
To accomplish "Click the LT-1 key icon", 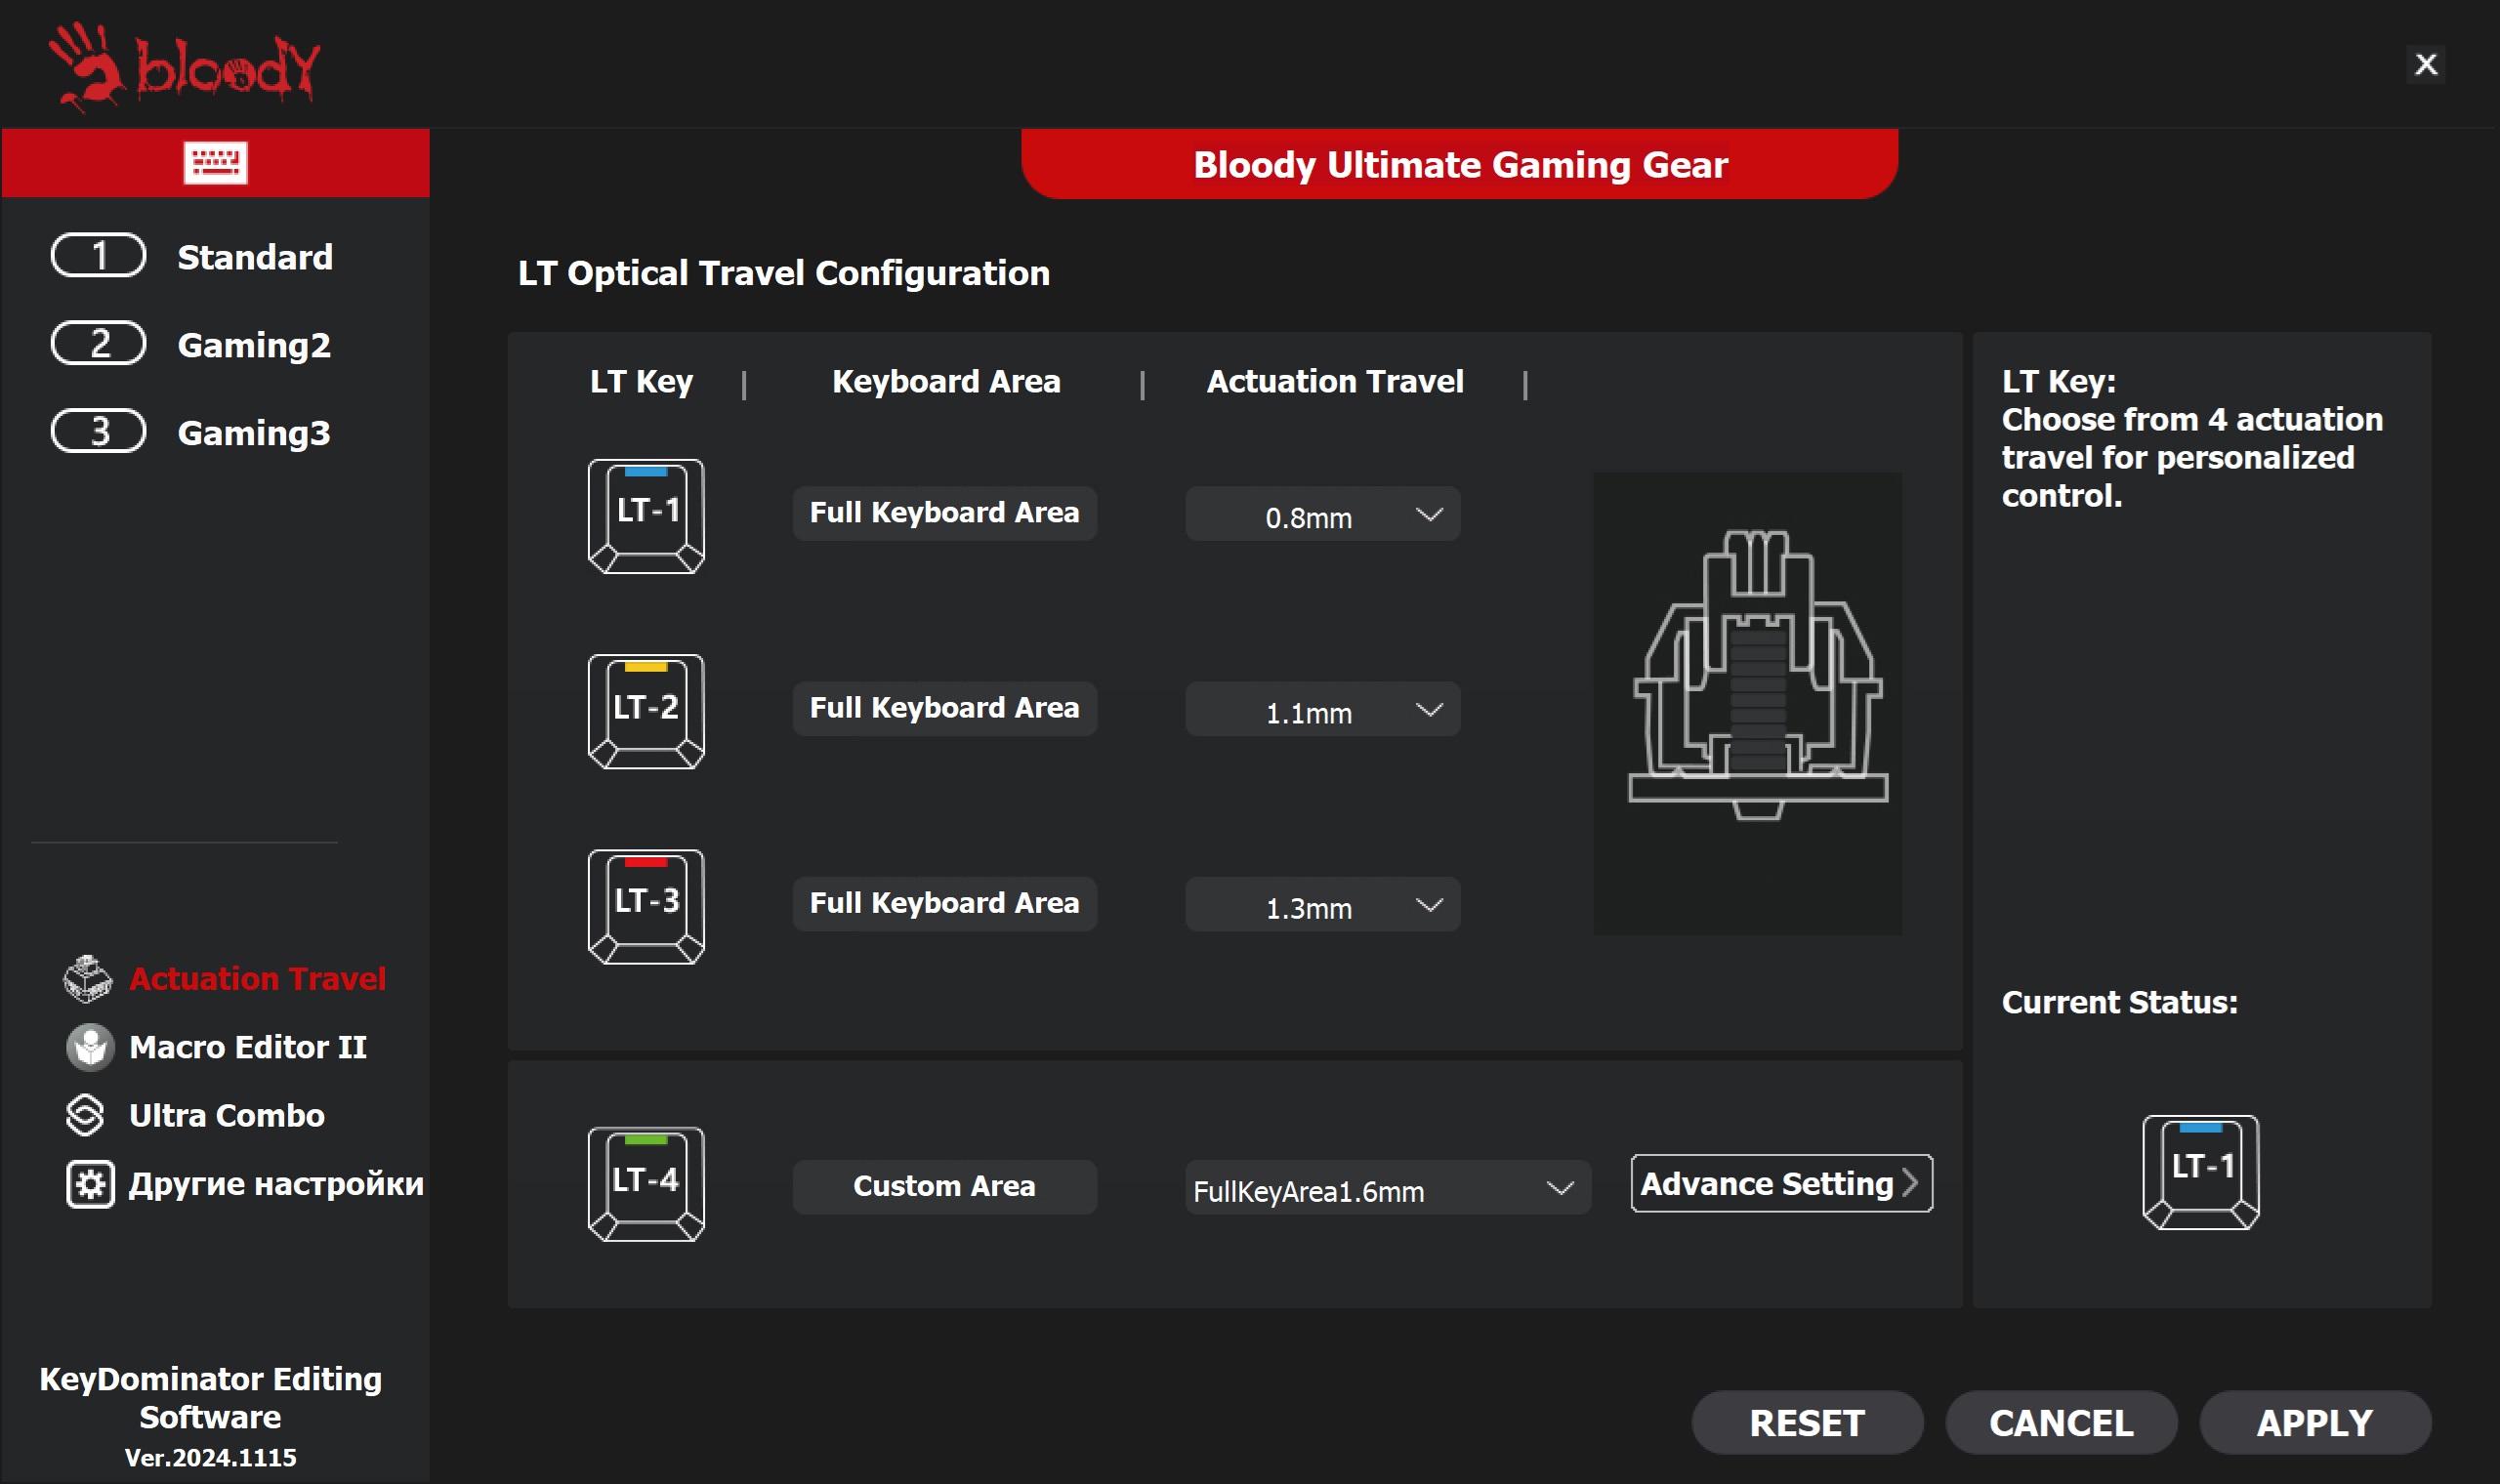I will [646, 516].
